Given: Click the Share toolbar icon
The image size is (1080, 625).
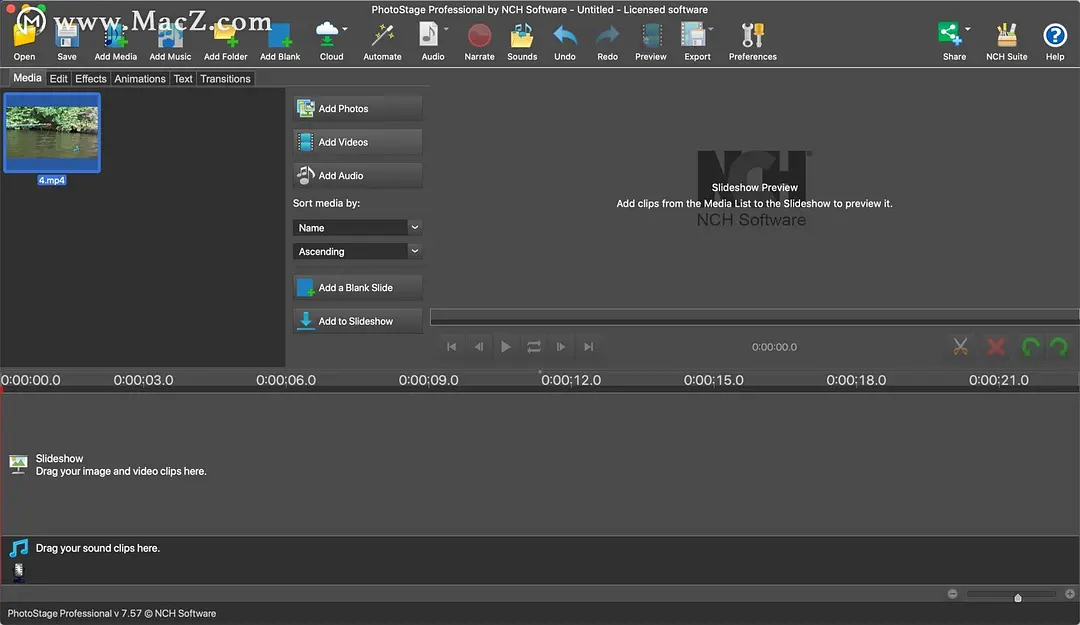Looking at the screenshot, I should (x=950, y=34).
